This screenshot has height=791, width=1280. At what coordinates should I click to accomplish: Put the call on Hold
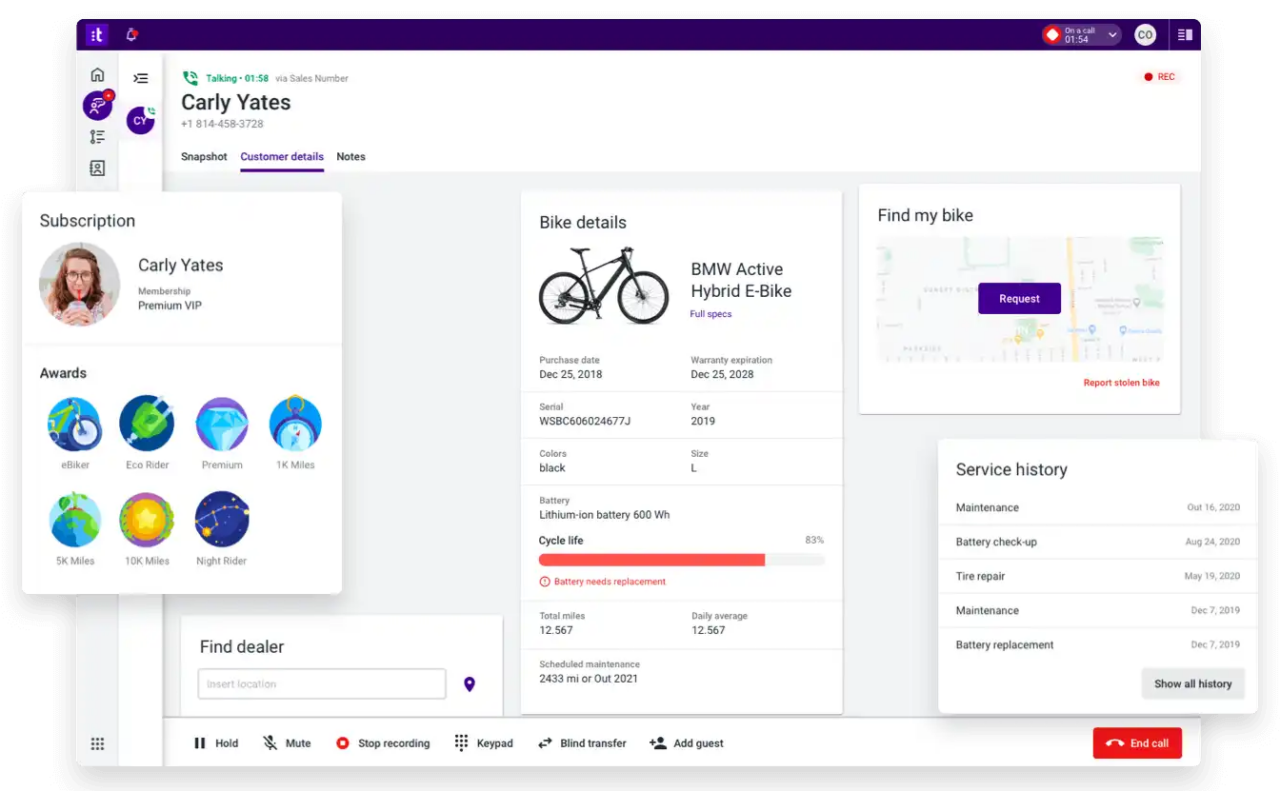point(216,743)
